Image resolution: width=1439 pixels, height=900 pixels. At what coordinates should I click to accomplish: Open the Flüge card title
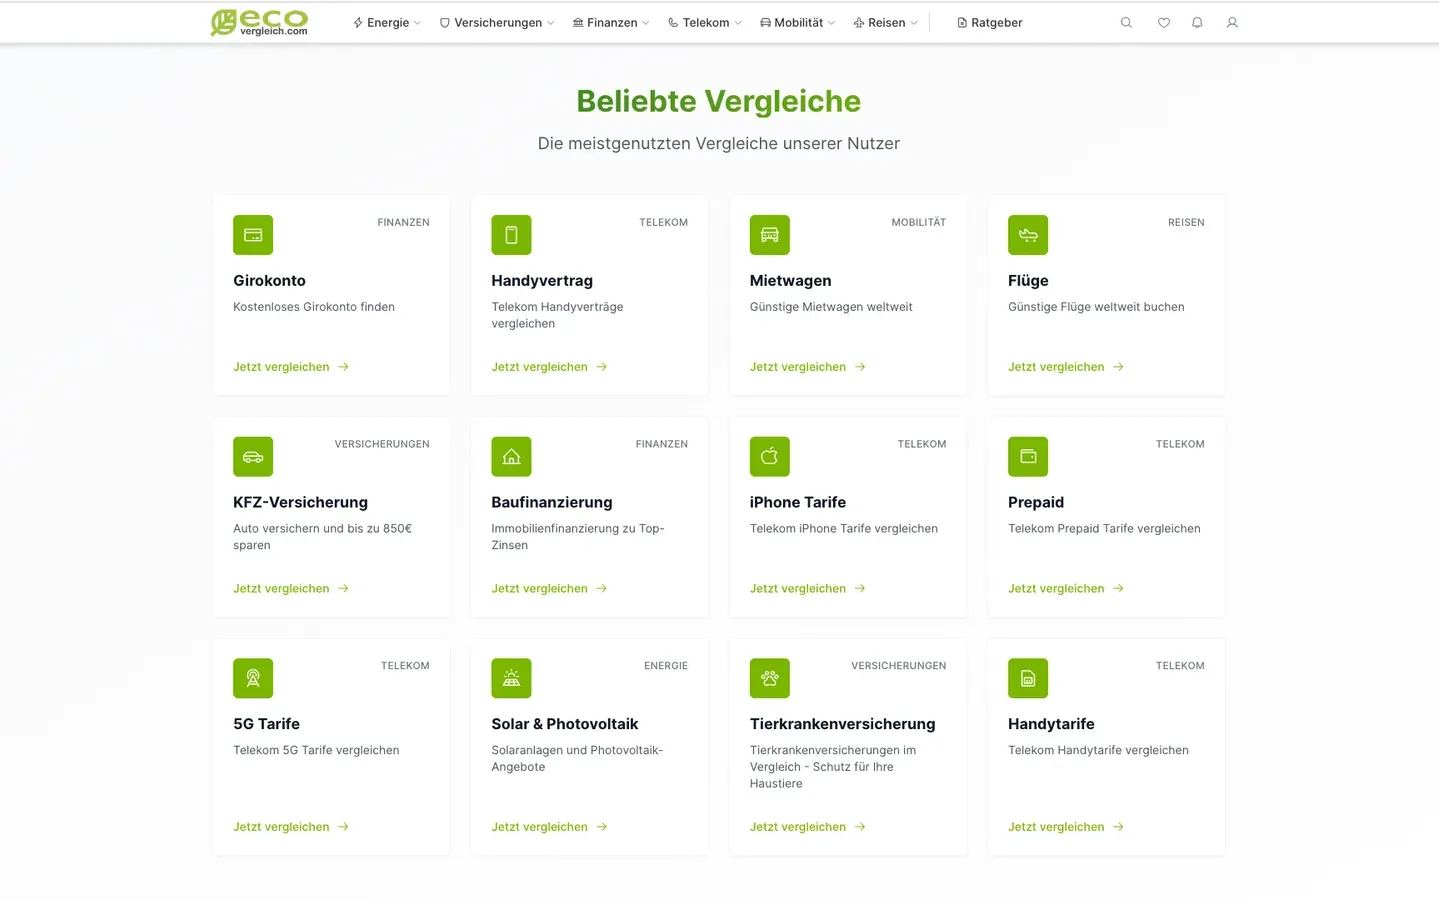coord(1028,281)
